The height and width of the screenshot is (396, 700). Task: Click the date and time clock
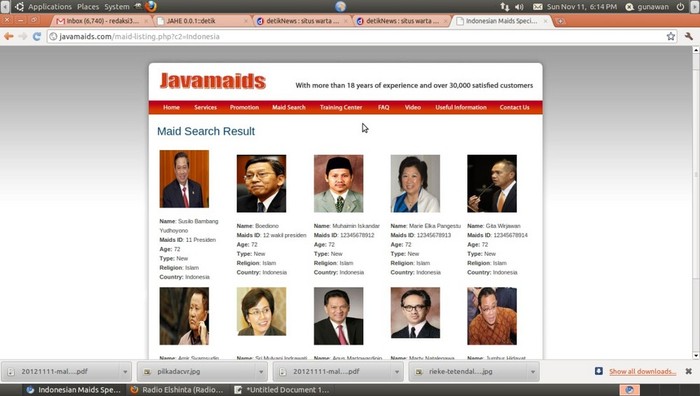pyautogui.click(x=582, y=7)
